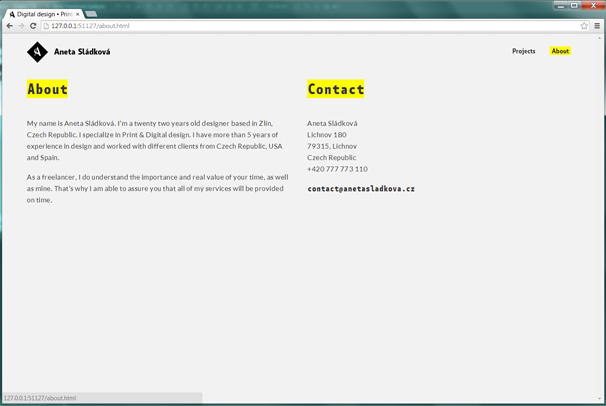Open a new tab next to Digital design
The width and height of the screenshot is (606, 406).
click(91, 14)
